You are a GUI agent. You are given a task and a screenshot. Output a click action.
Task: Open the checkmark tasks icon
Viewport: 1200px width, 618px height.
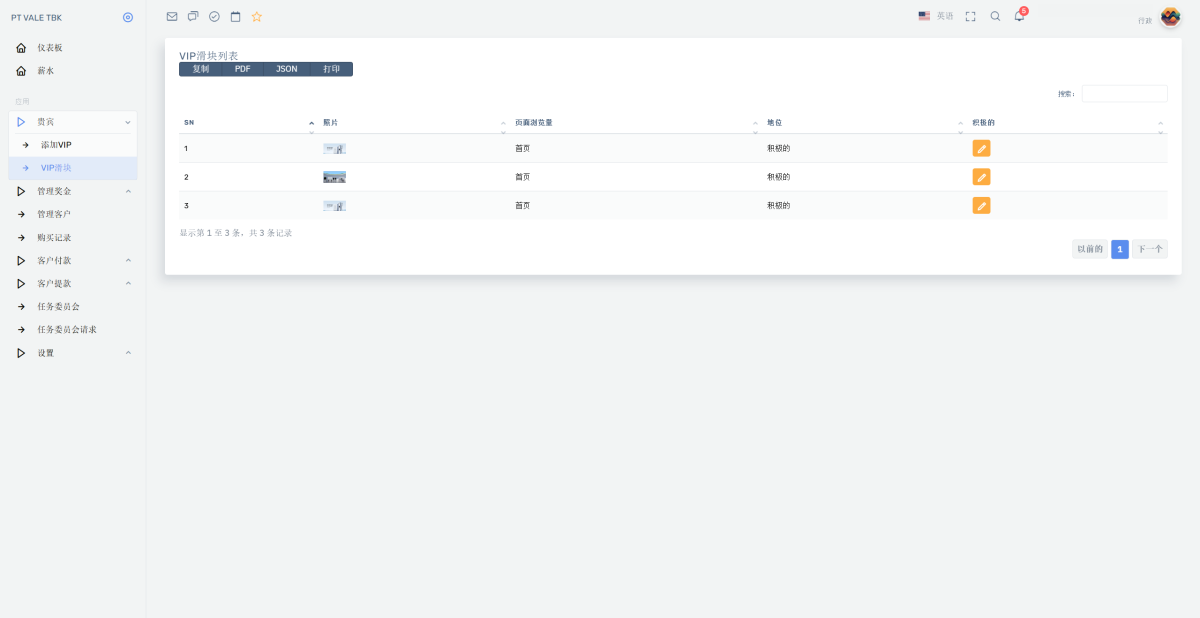[x=214, y=16]
